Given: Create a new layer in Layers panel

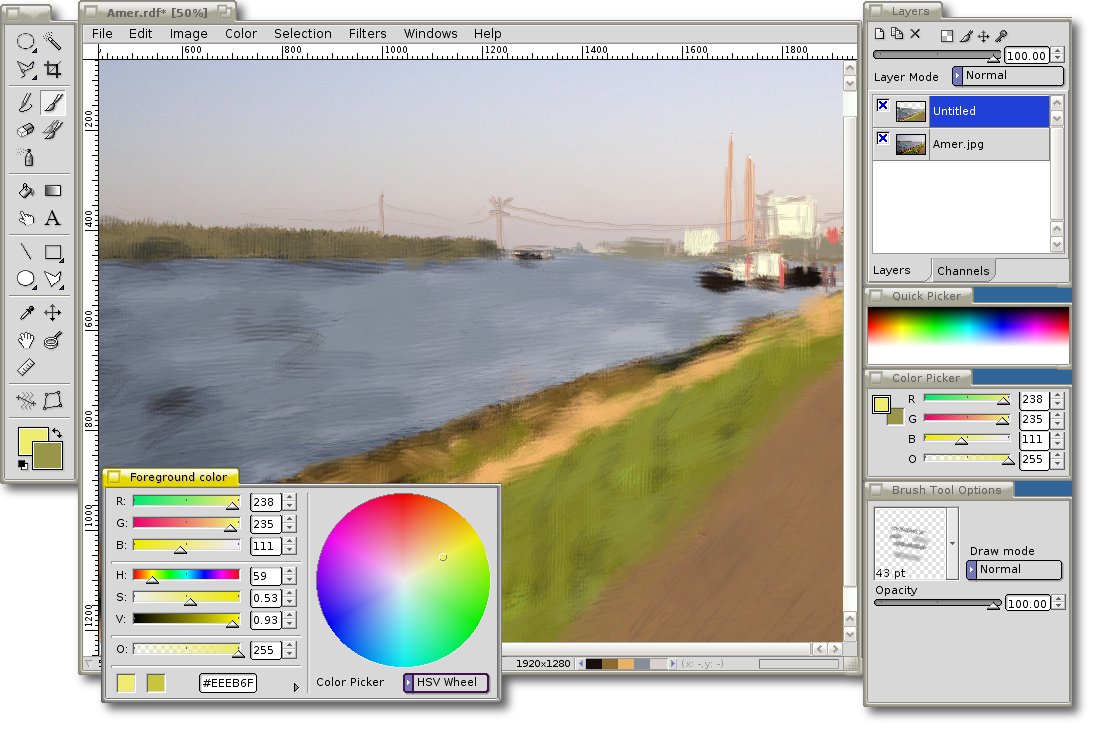Looking at the screenshot, I should (x=879, y=33).
